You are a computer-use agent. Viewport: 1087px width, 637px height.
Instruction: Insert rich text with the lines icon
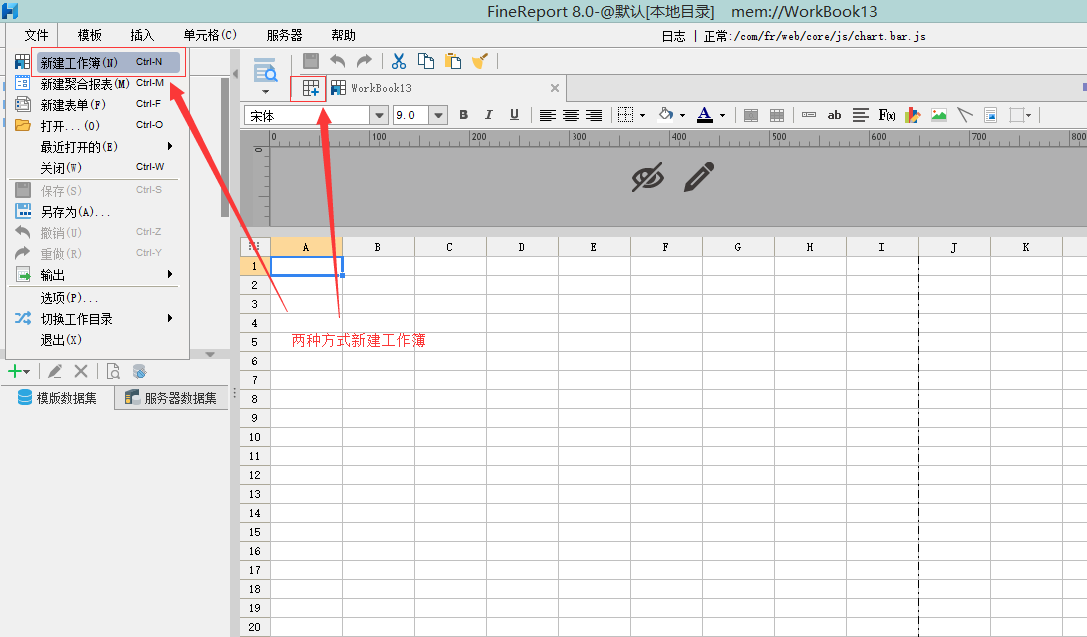(x=860, y=116)
